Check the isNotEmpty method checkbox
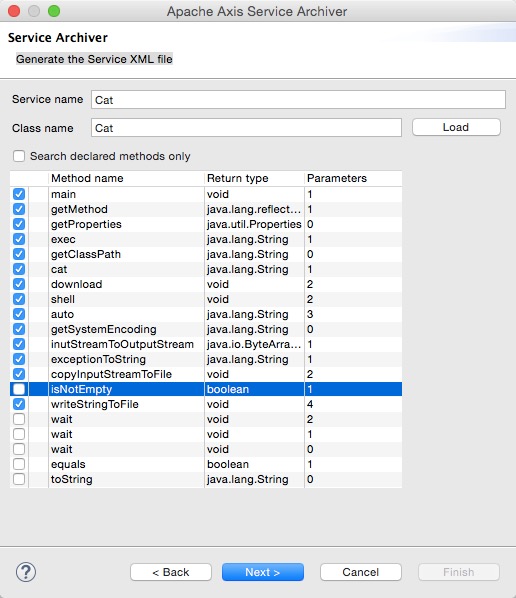 [19, 389]
